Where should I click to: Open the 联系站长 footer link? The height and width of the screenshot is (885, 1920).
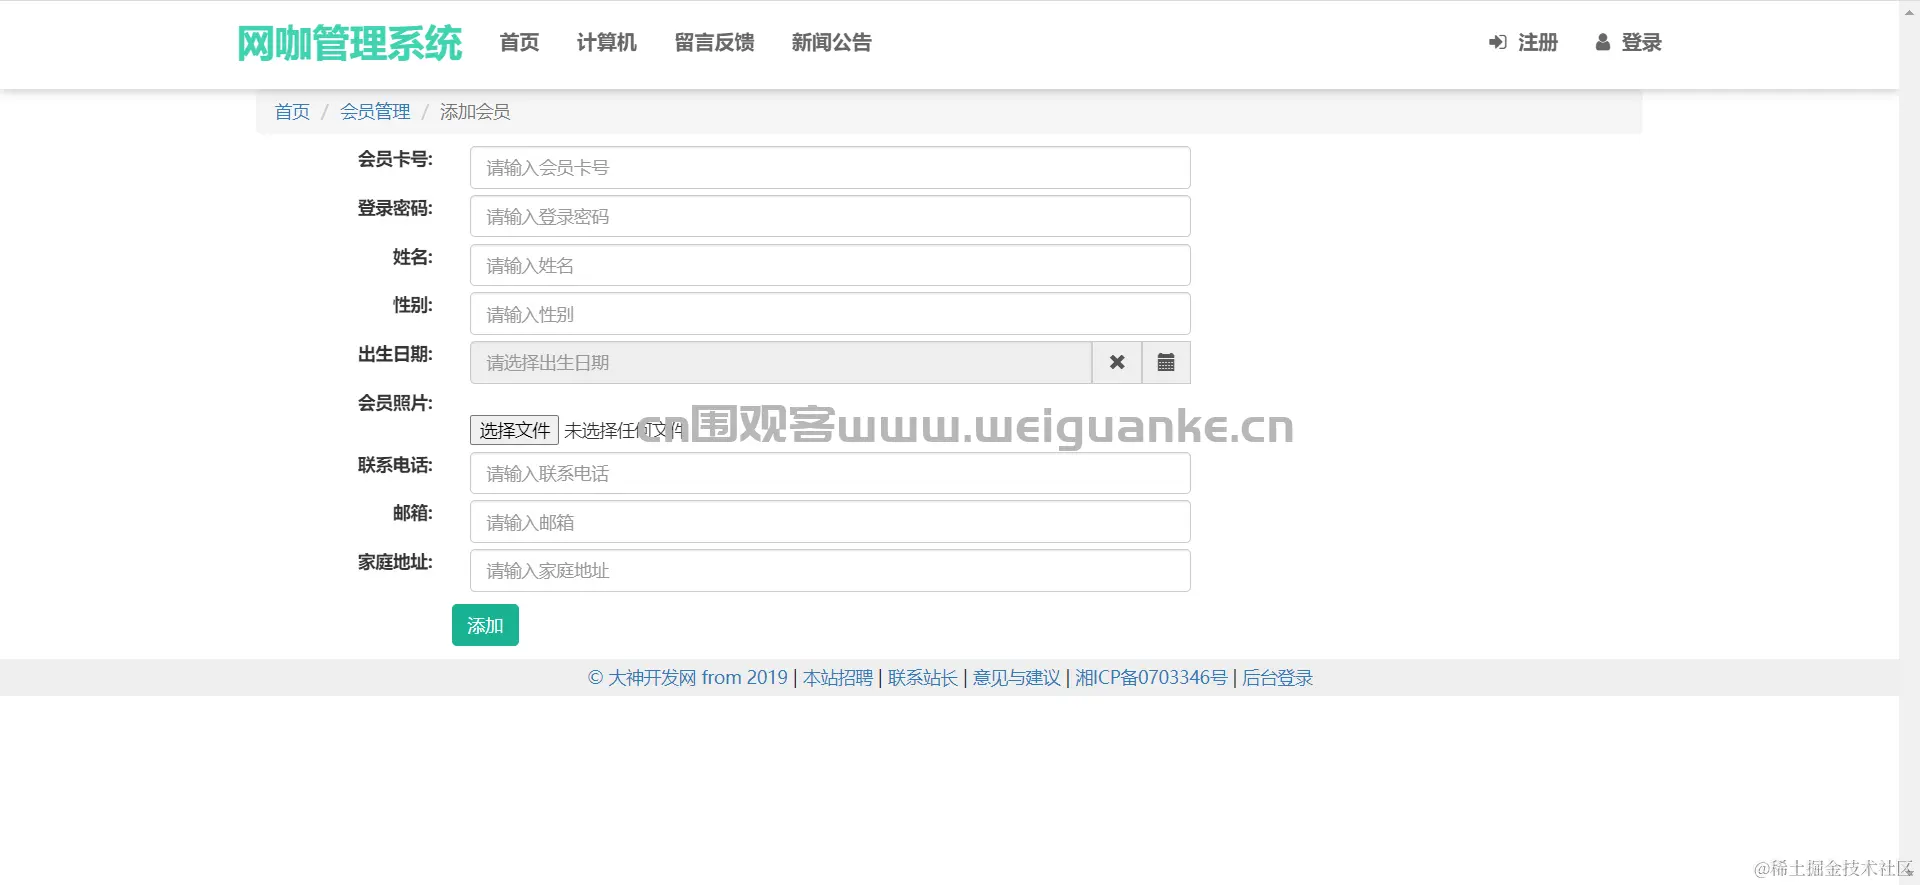923,678
